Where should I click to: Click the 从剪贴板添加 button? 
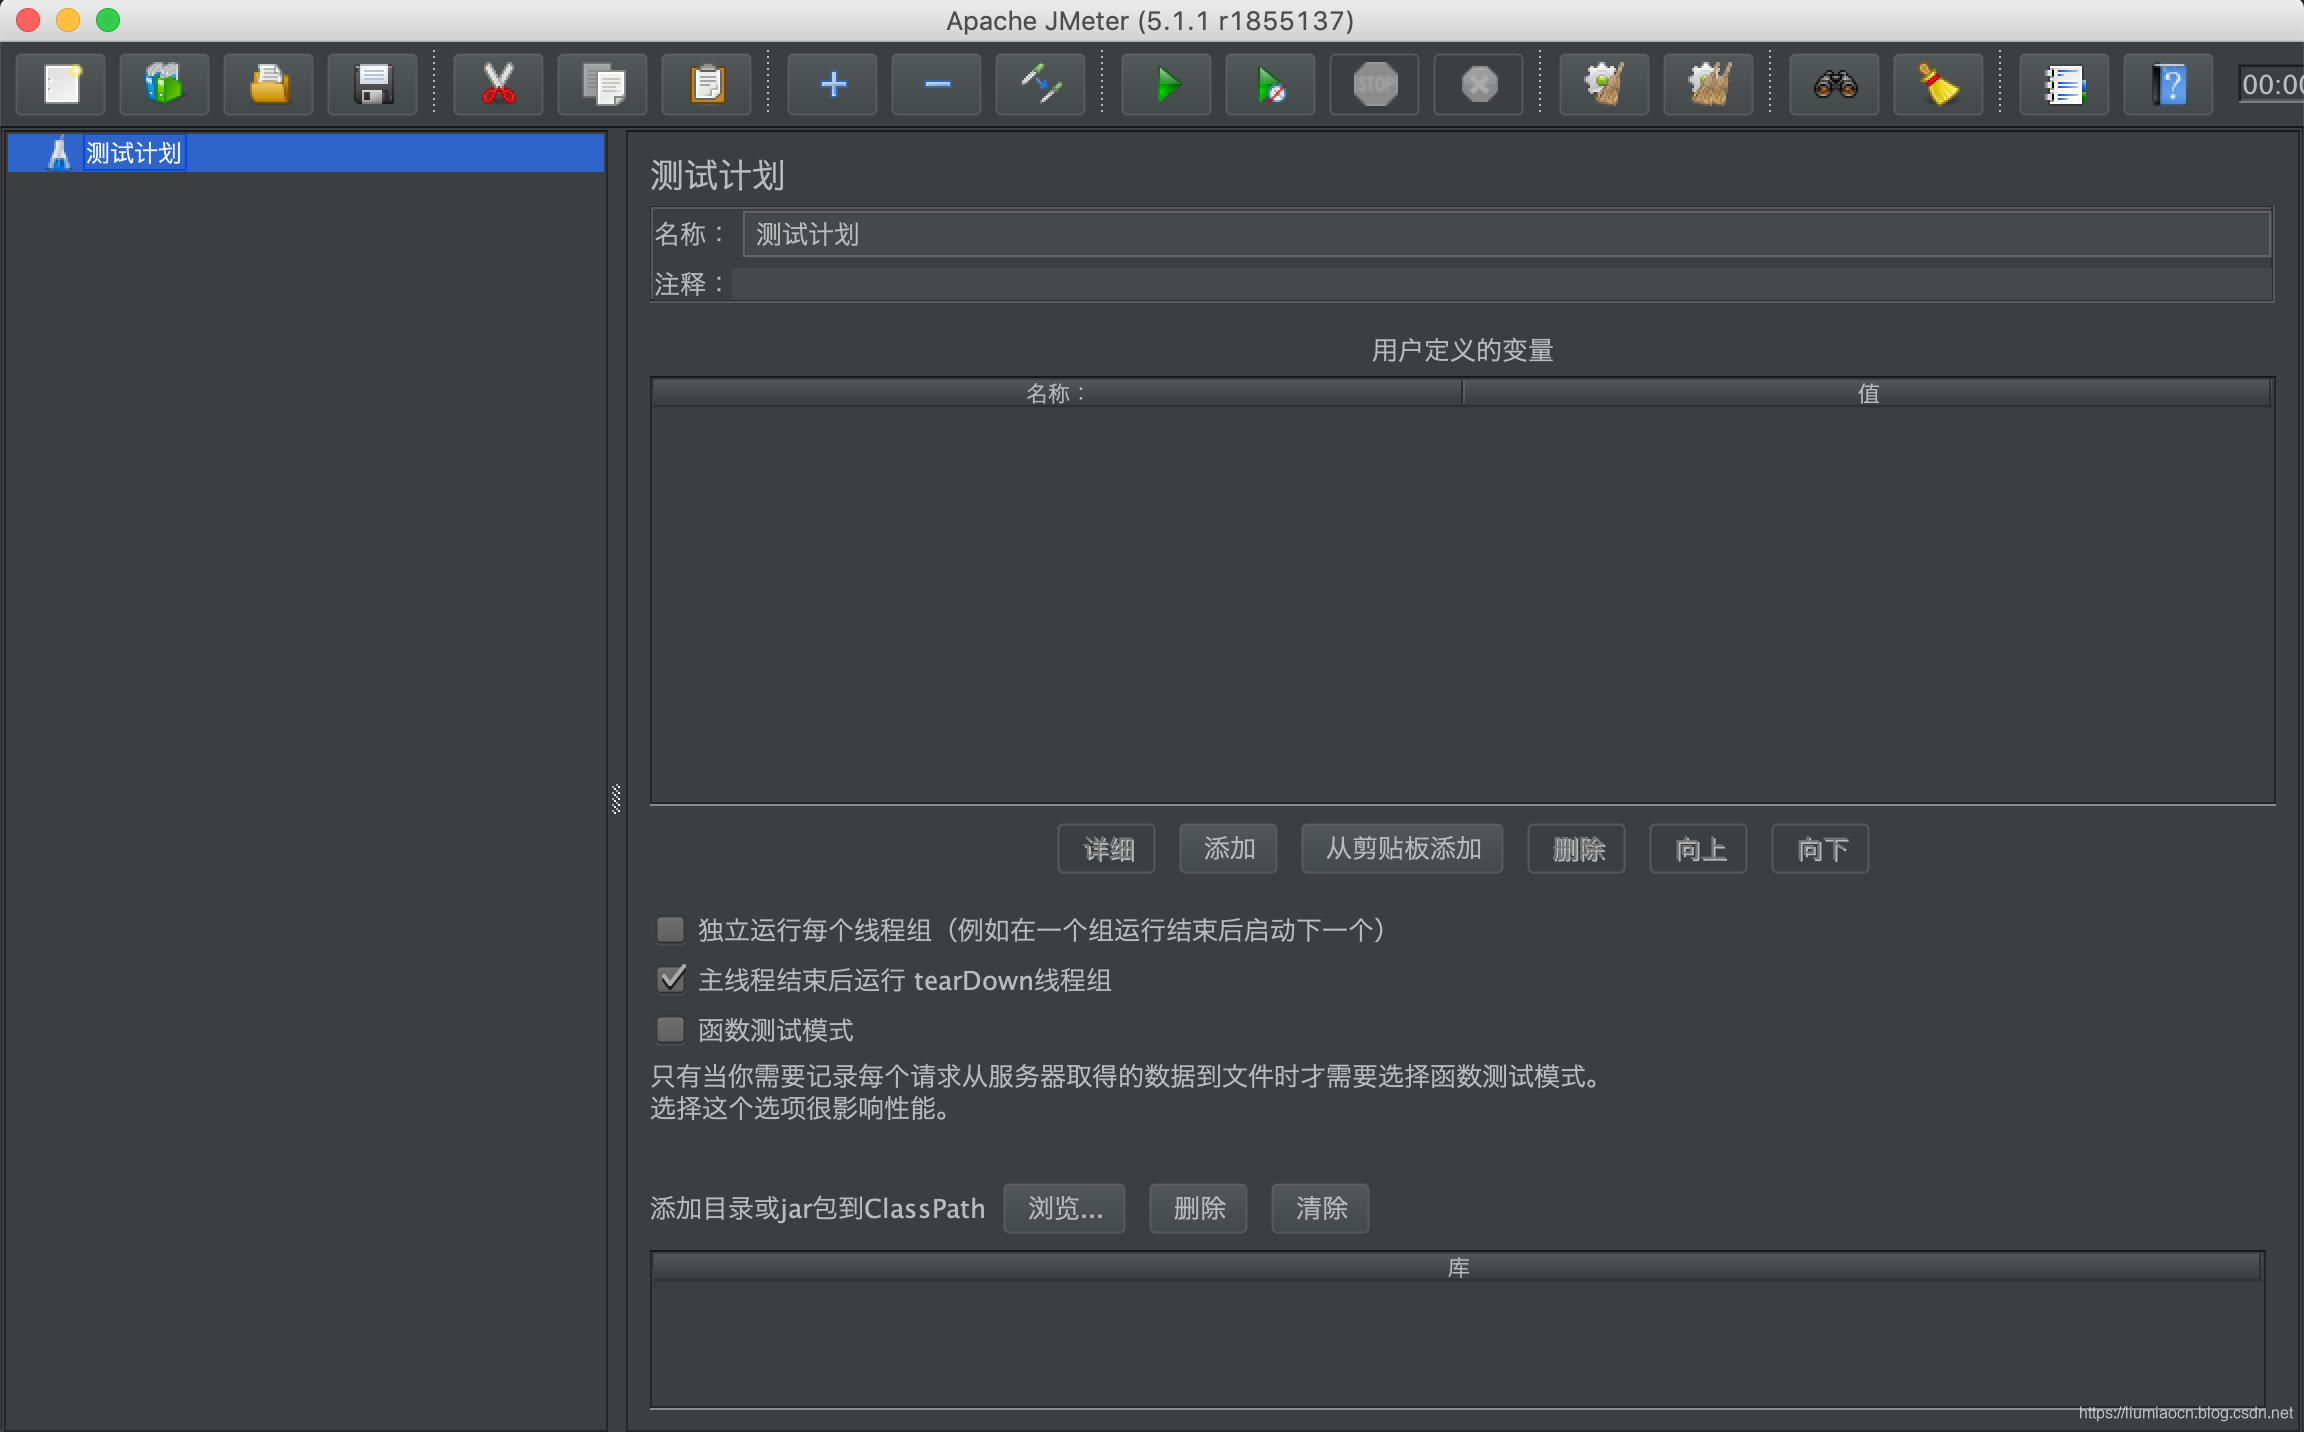click(1402, 849)
